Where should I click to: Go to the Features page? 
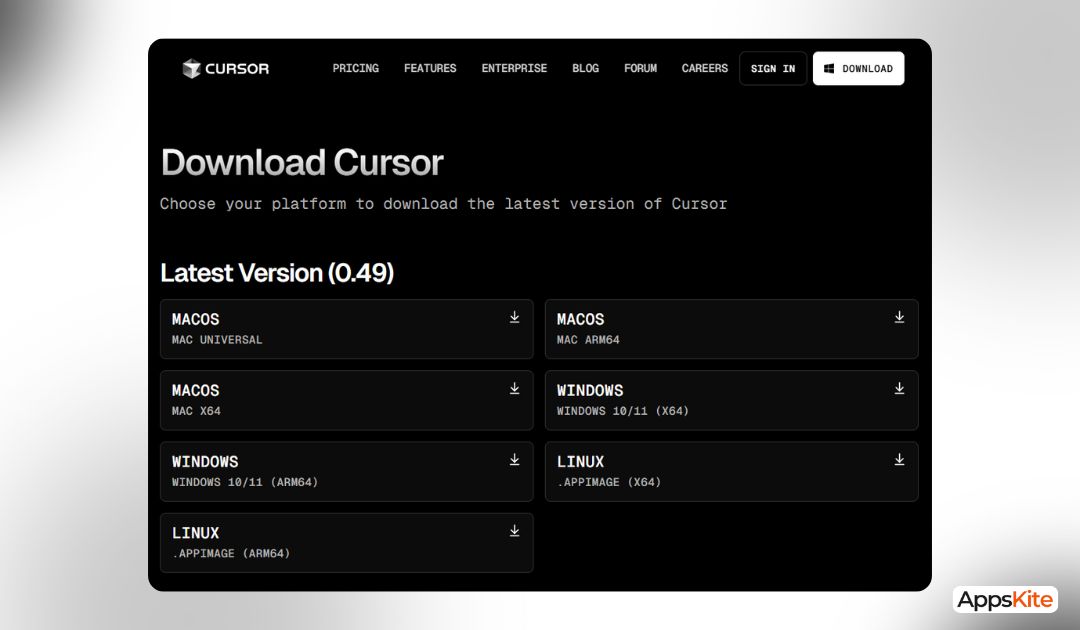point(430,68)
